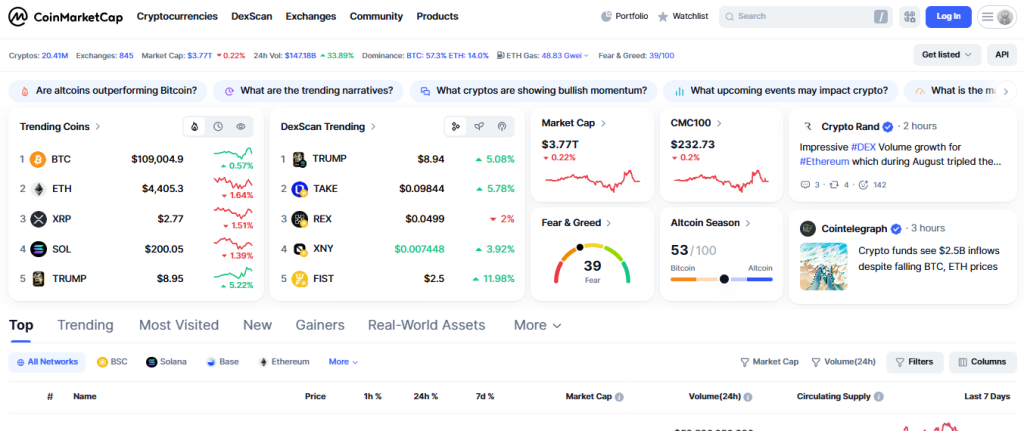Open the Fear & Greed card chevron
Screen dimensions: 1024x431
pos(609,223)
